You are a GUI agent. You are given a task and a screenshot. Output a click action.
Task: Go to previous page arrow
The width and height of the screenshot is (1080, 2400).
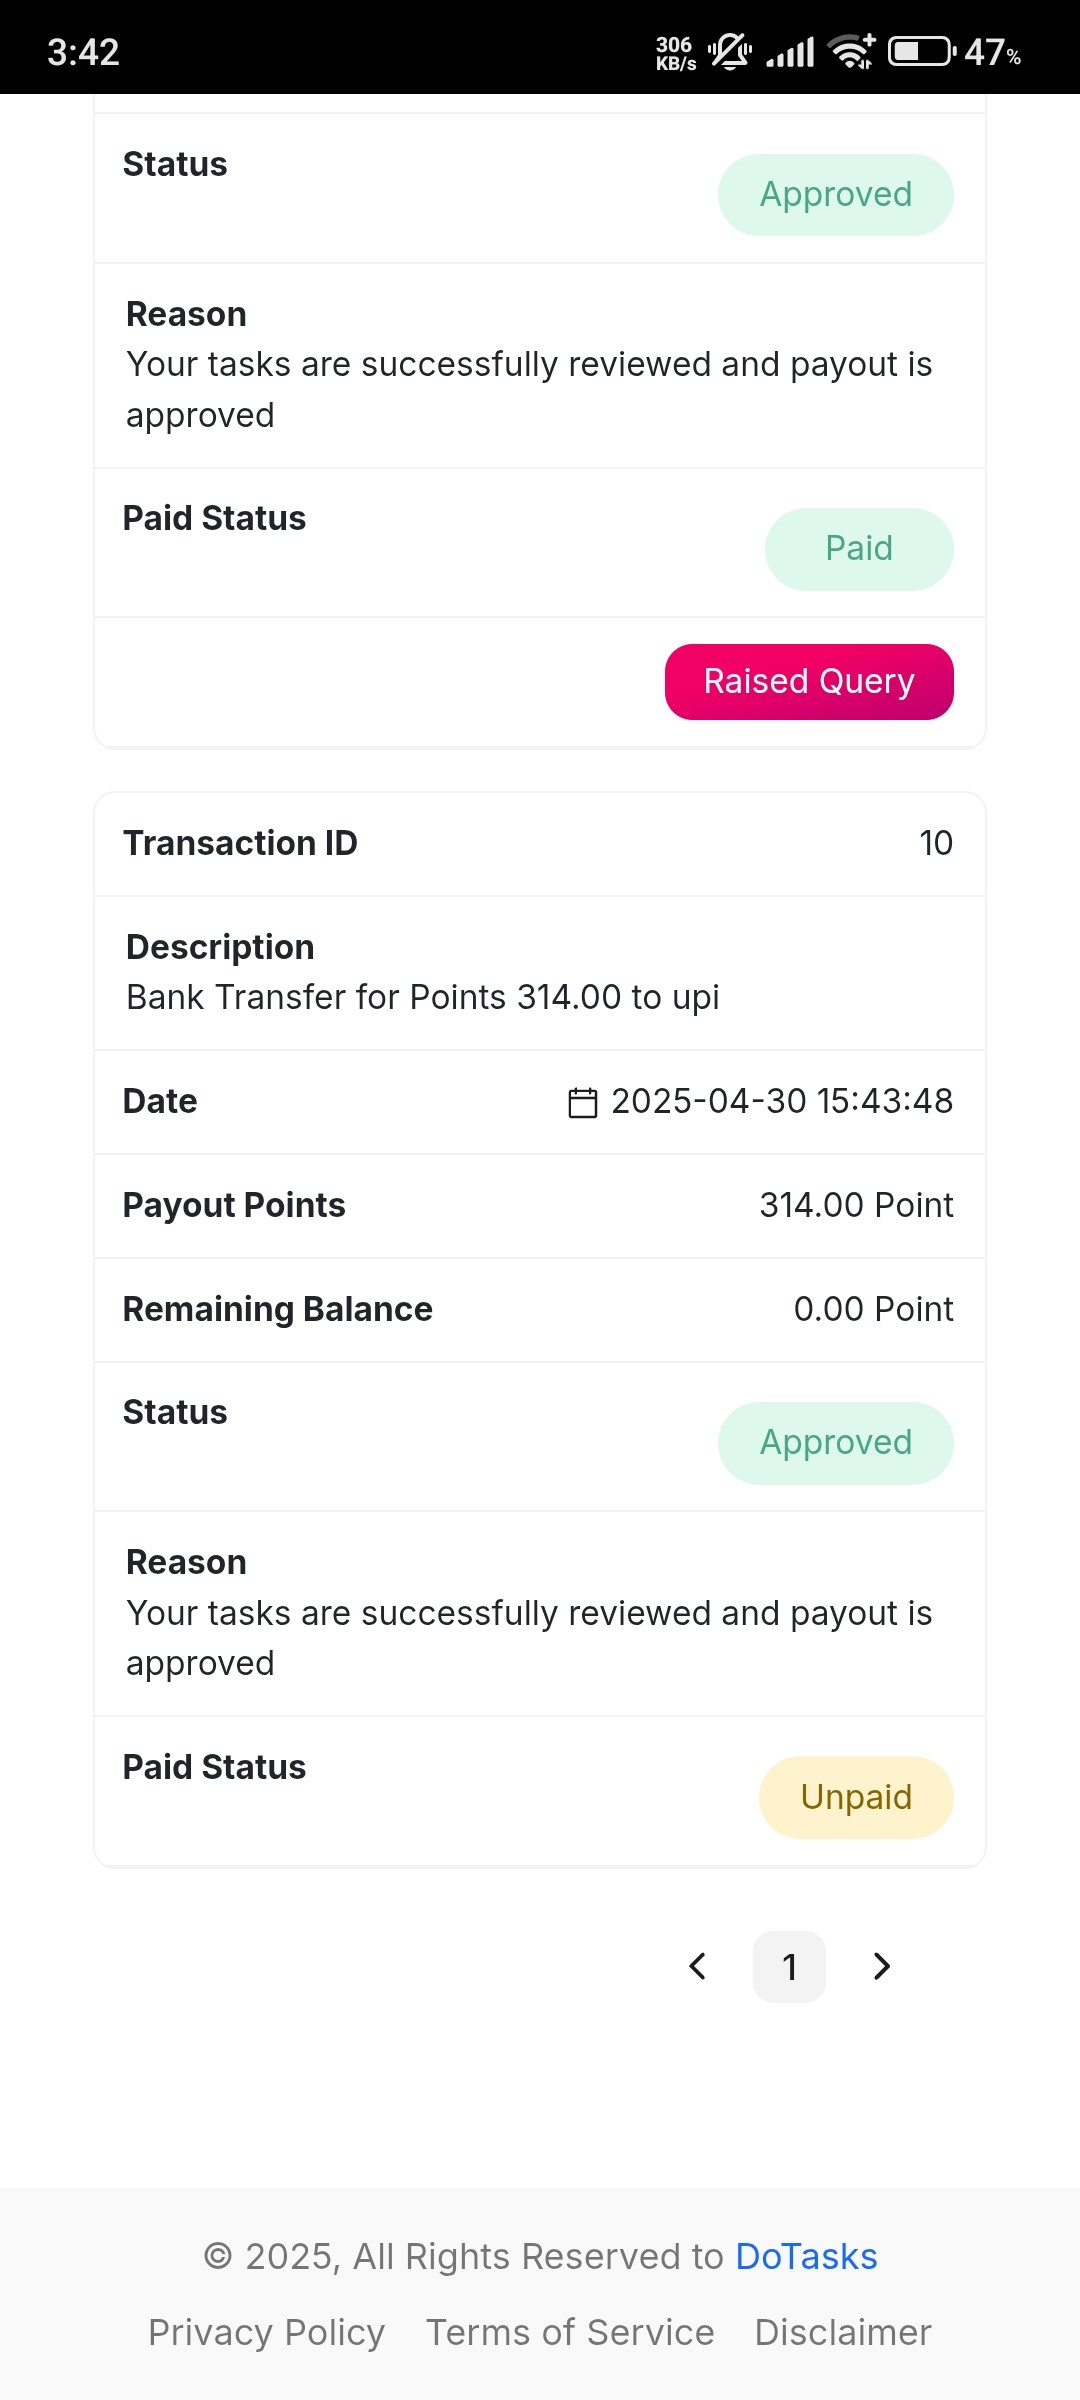coord(698,1966)
